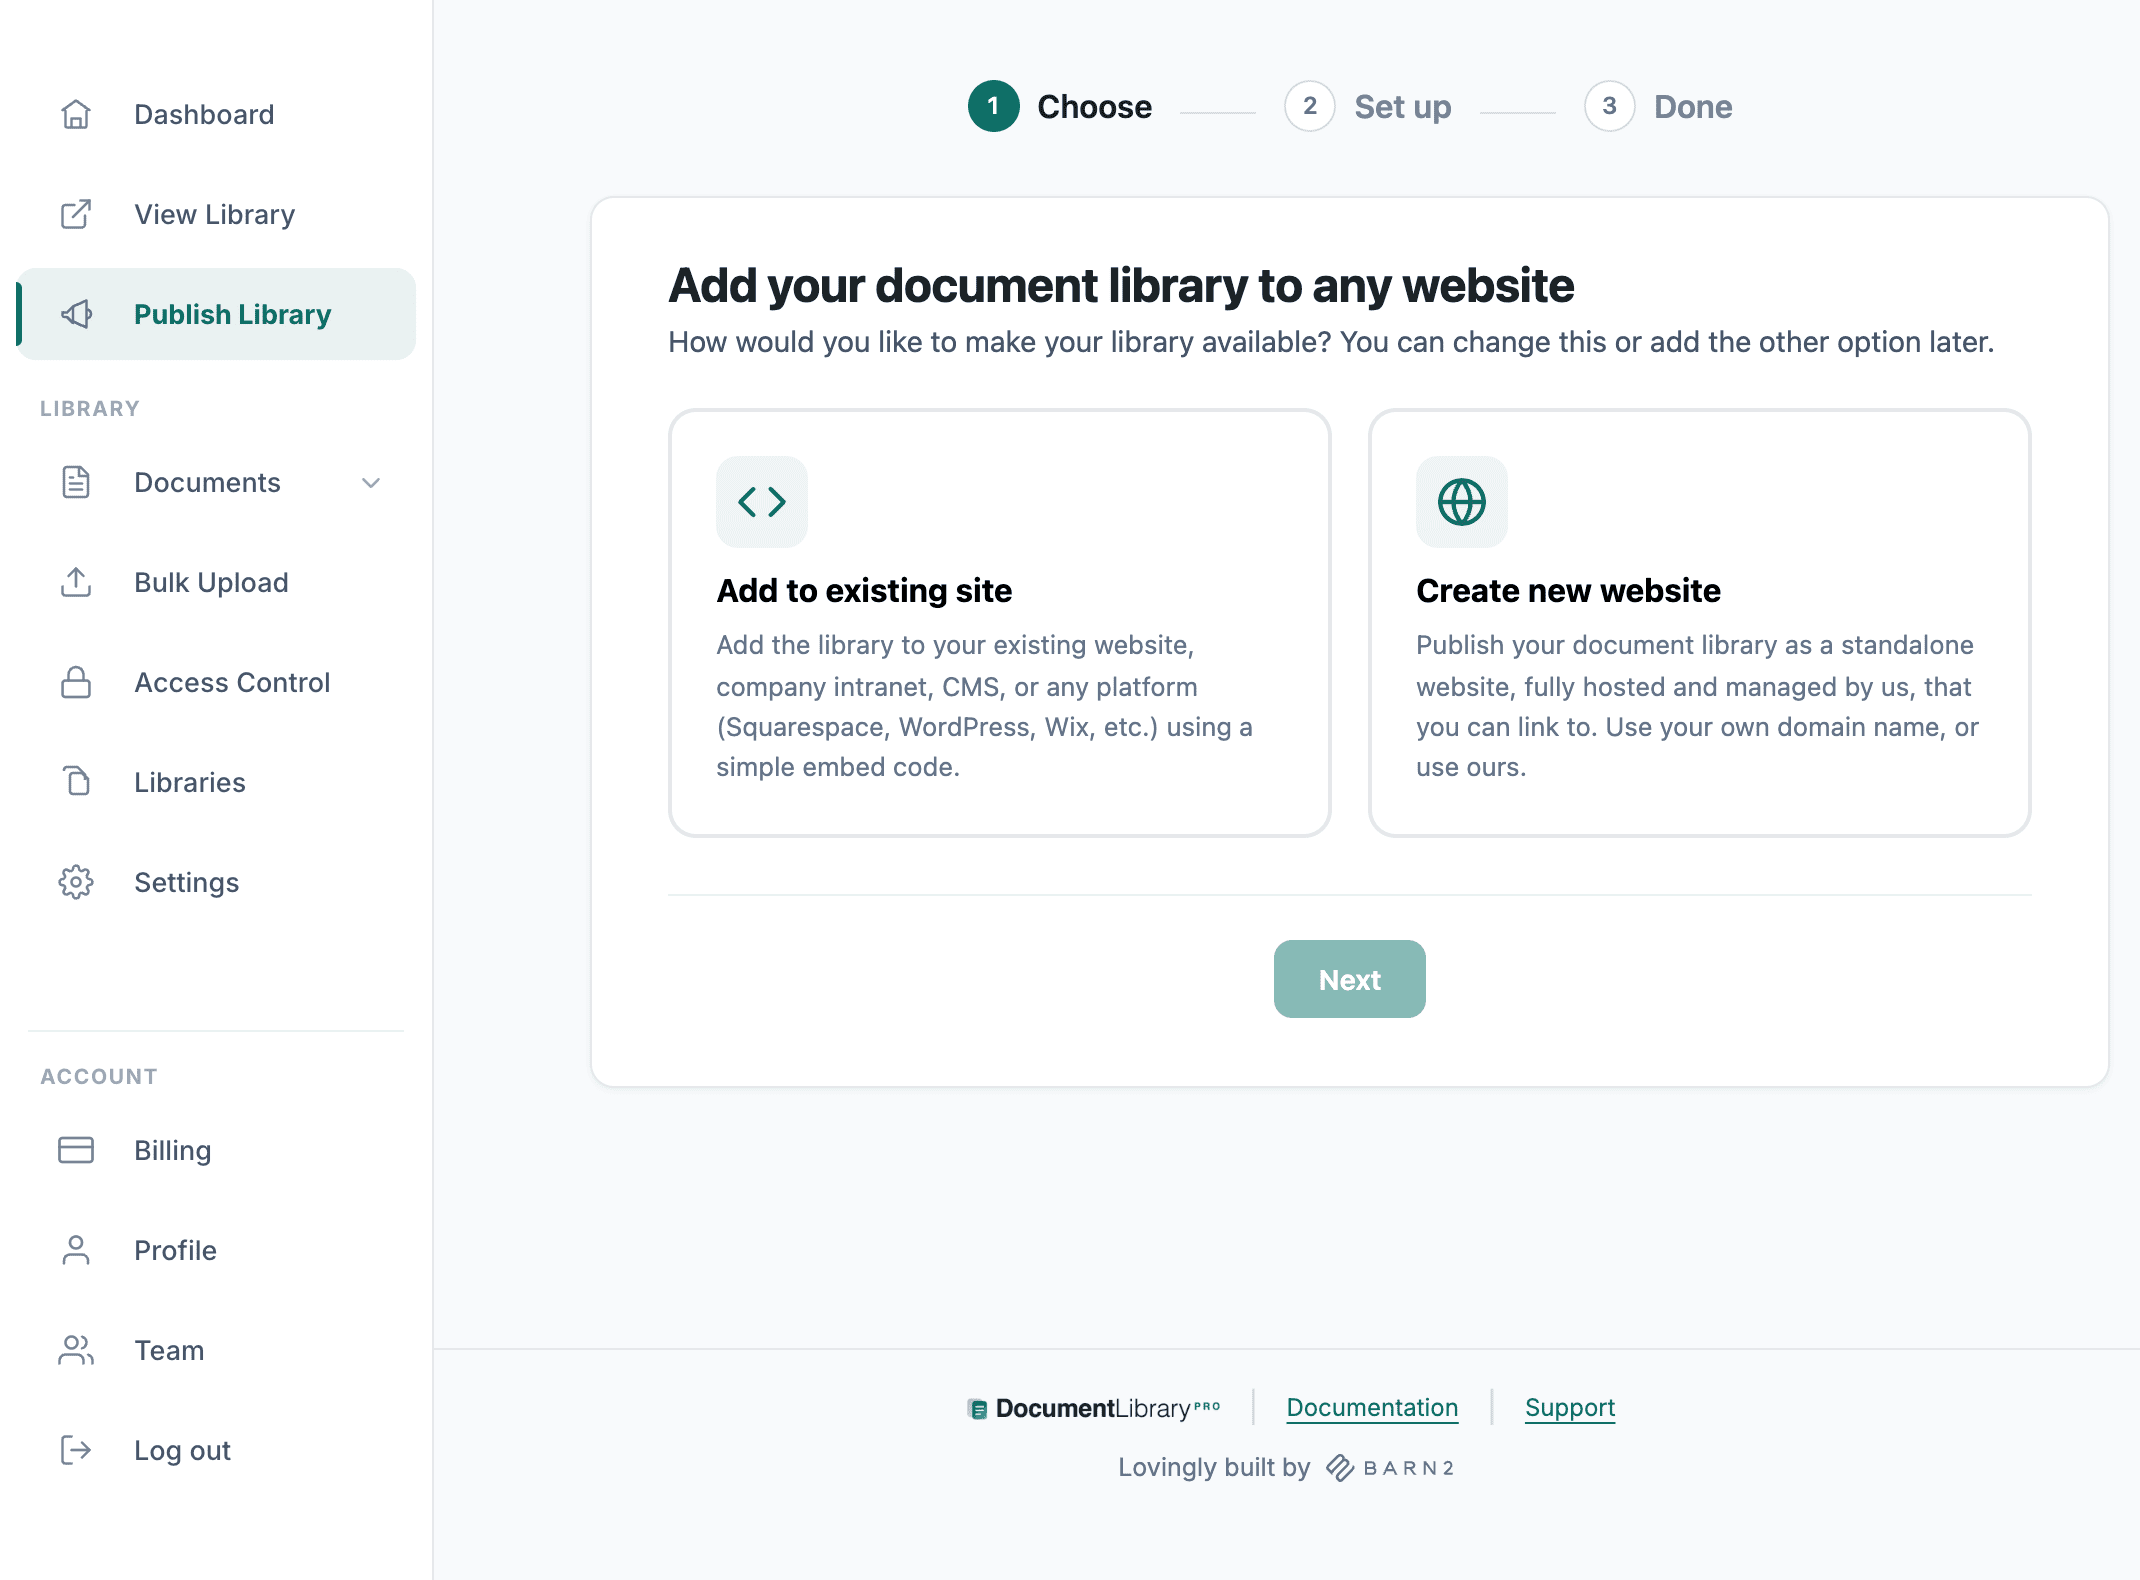Screen dimensions: 2140x1580
Task: Navigate to Libraries
Action: (216, 782)
